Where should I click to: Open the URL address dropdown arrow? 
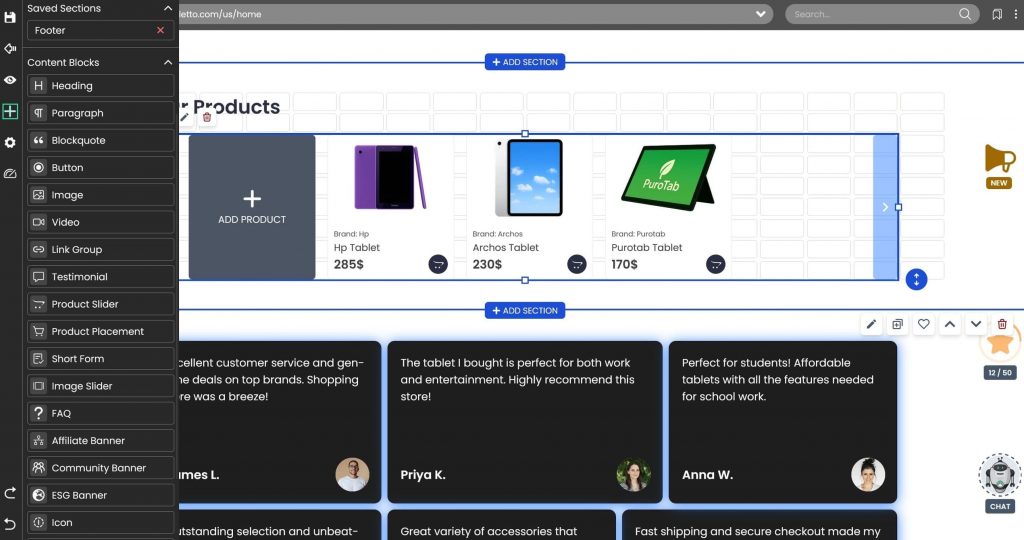[x=760, y=14]
